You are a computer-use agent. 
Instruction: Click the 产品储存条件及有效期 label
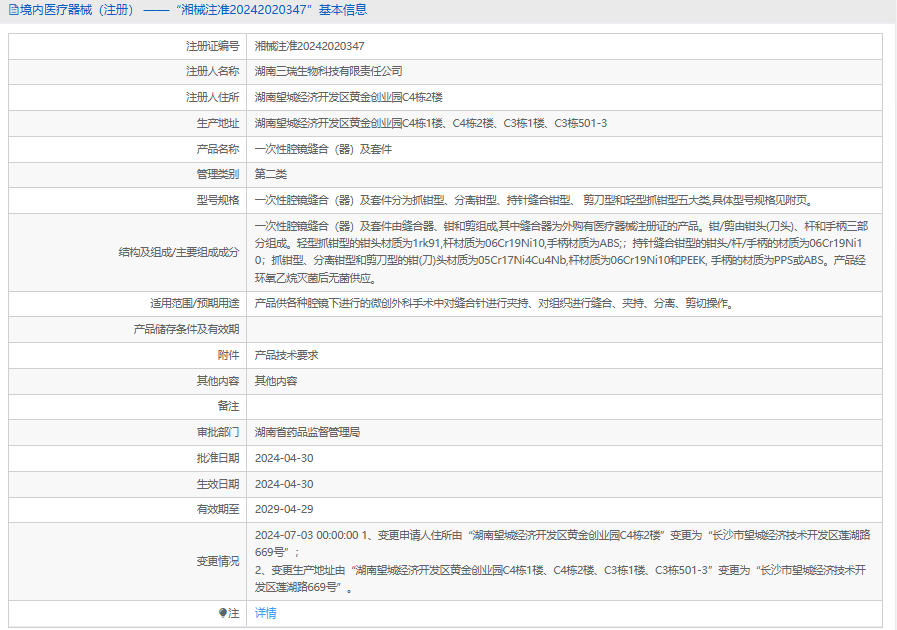tap(186, 330)
